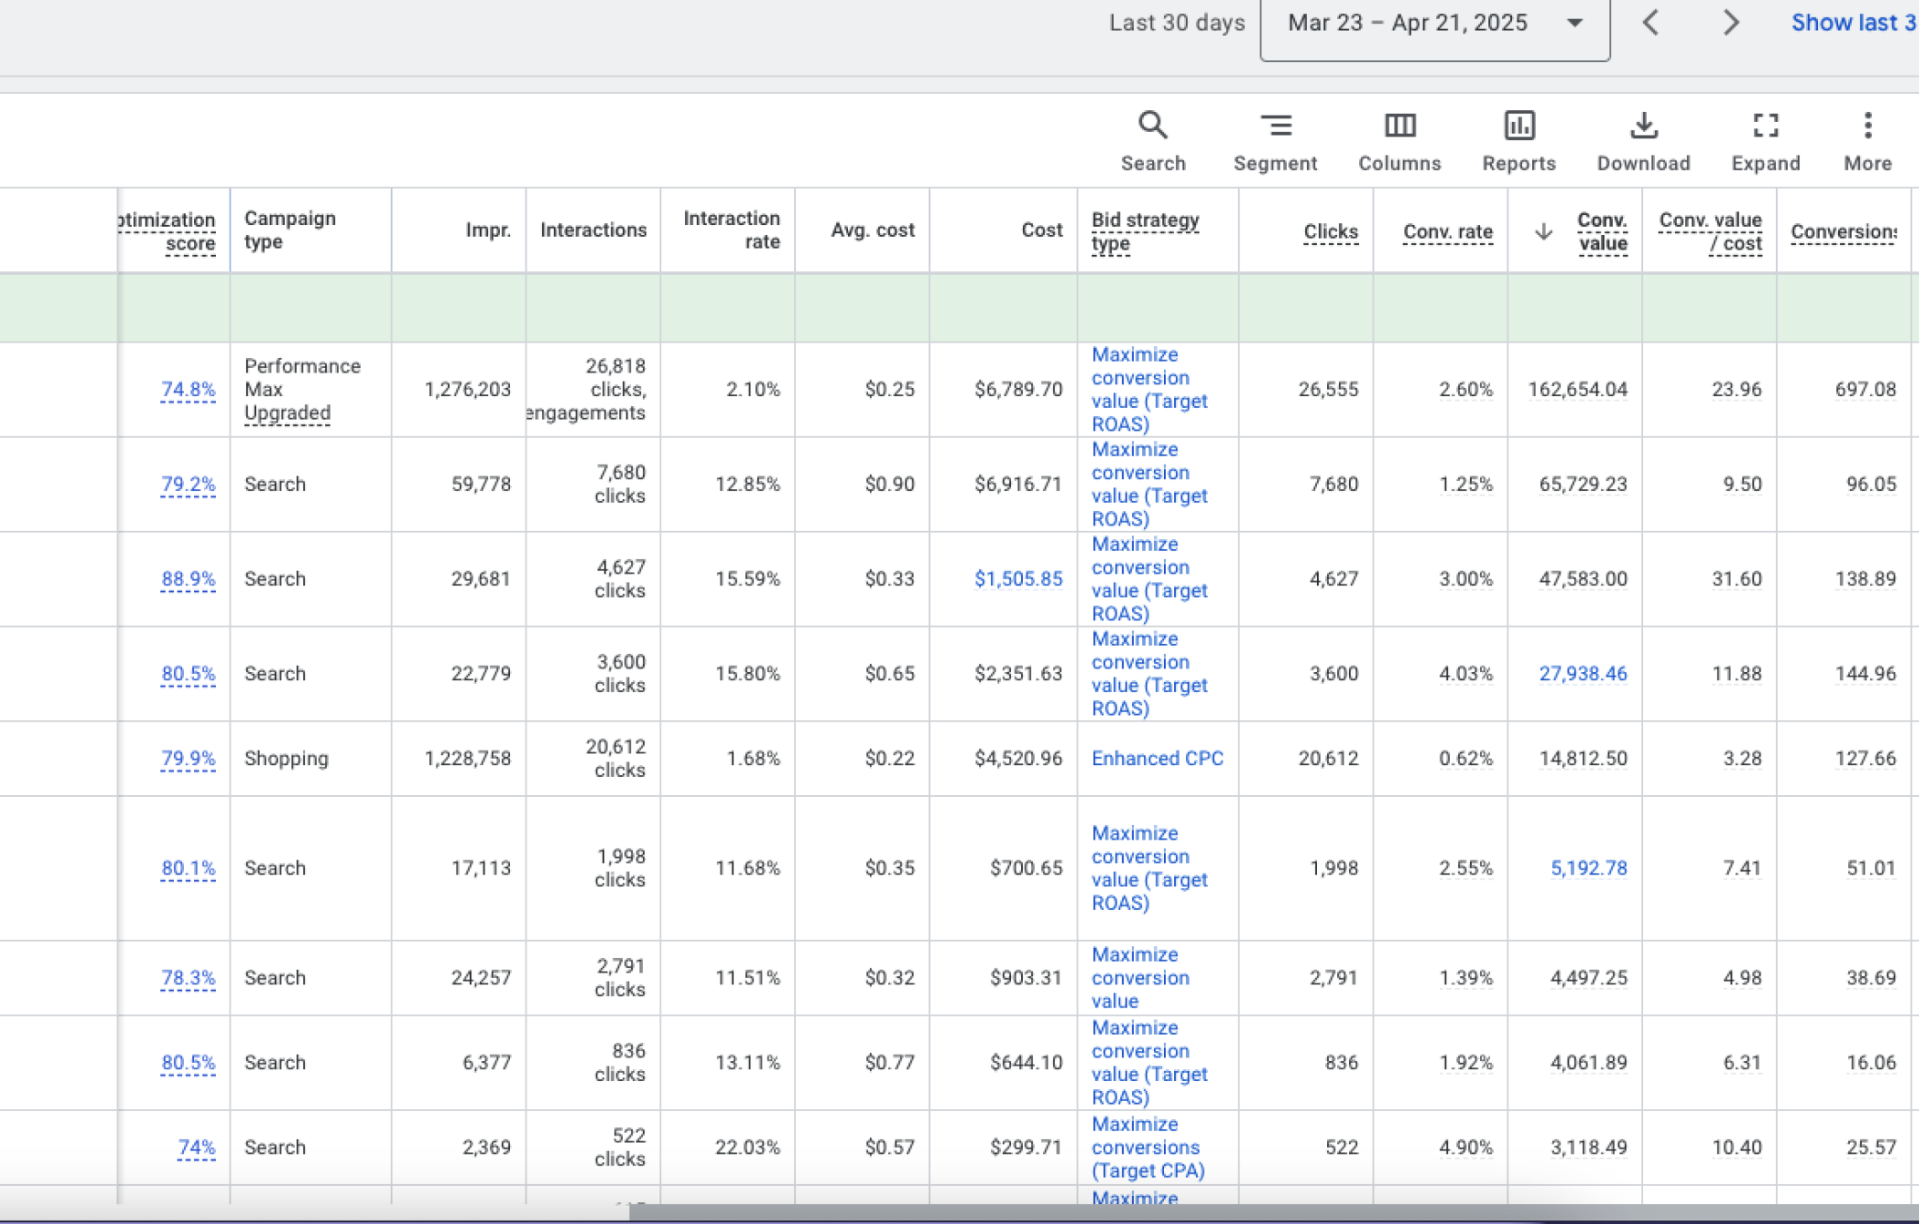This screenshot has height=1224, width=1920.
Task: Go to the next date period arrow
Action: [1730, 22]
